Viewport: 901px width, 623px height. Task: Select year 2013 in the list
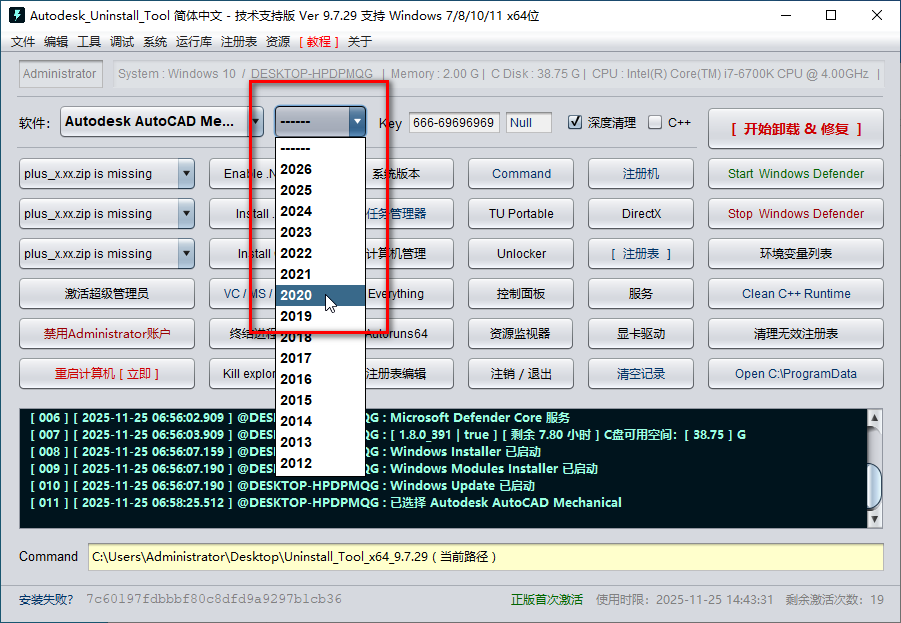coord(320,442)
